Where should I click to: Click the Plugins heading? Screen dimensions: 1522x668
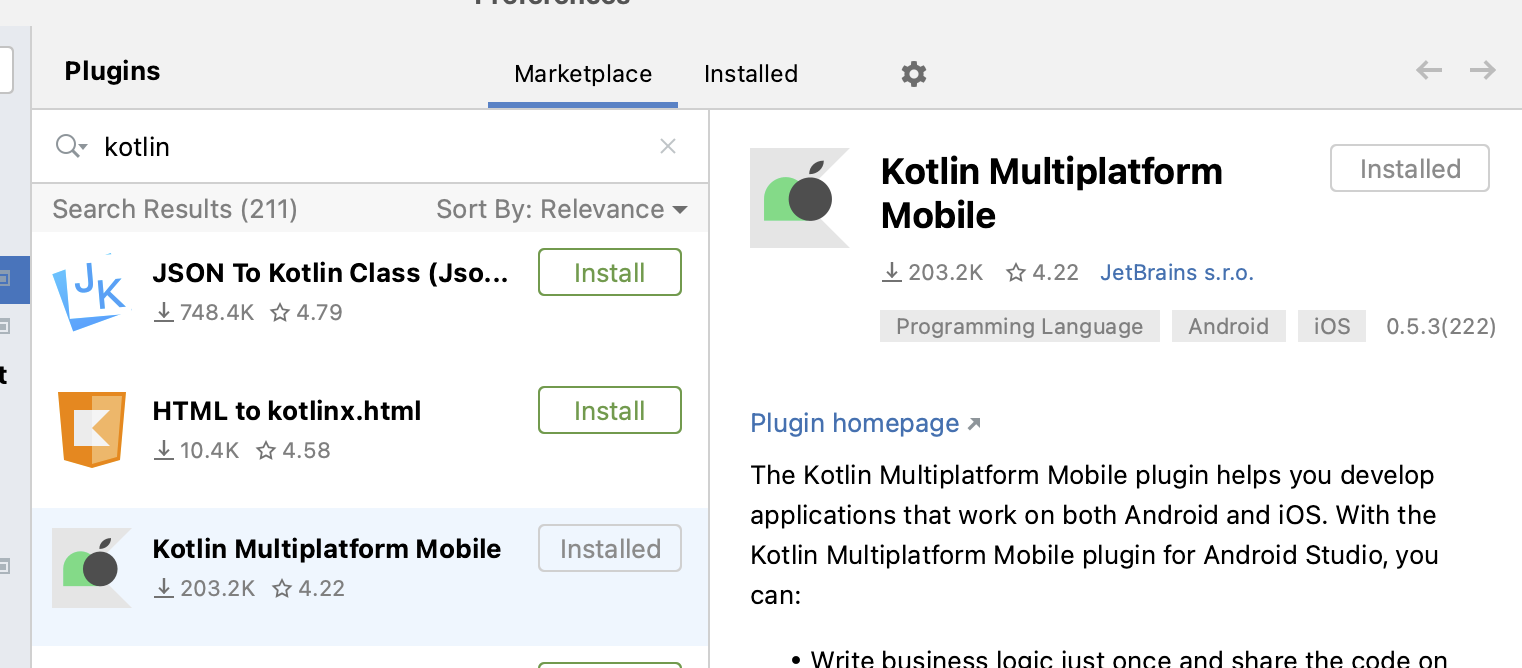click(x=112, y=71)
